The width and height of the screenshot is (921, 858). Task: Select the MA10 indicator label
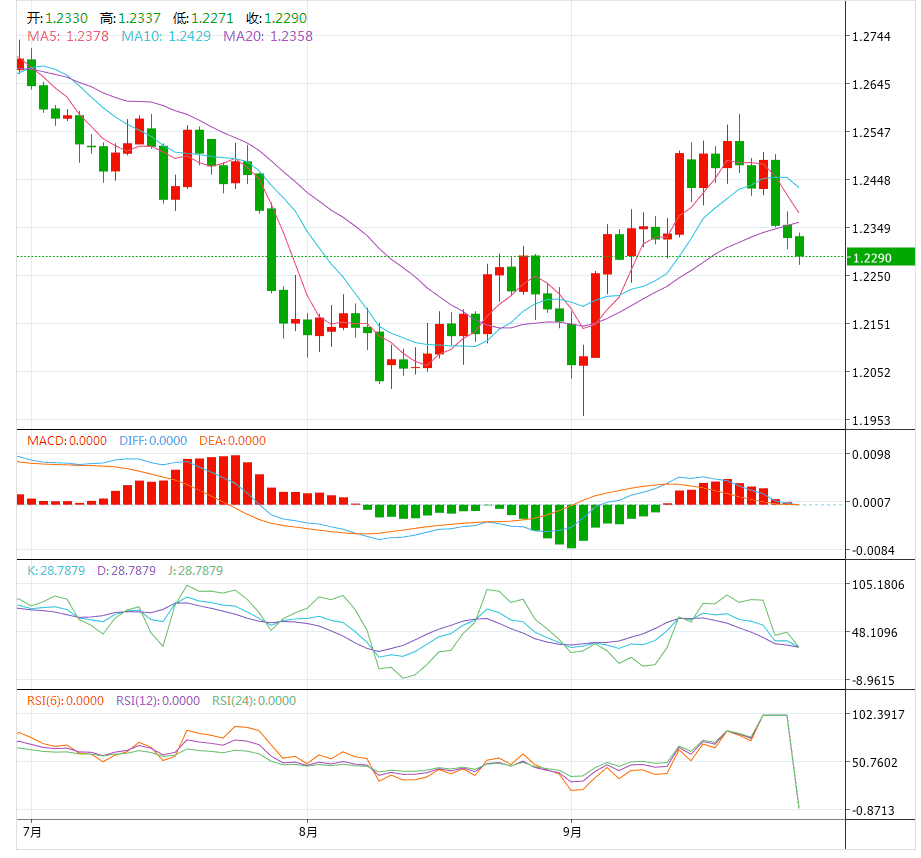[x=166, y=36]
